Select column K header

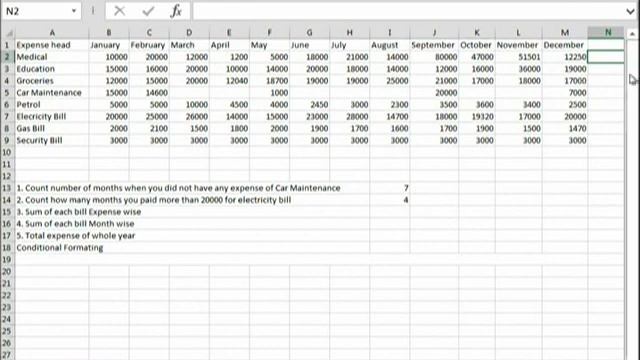[x=477, y=33]
